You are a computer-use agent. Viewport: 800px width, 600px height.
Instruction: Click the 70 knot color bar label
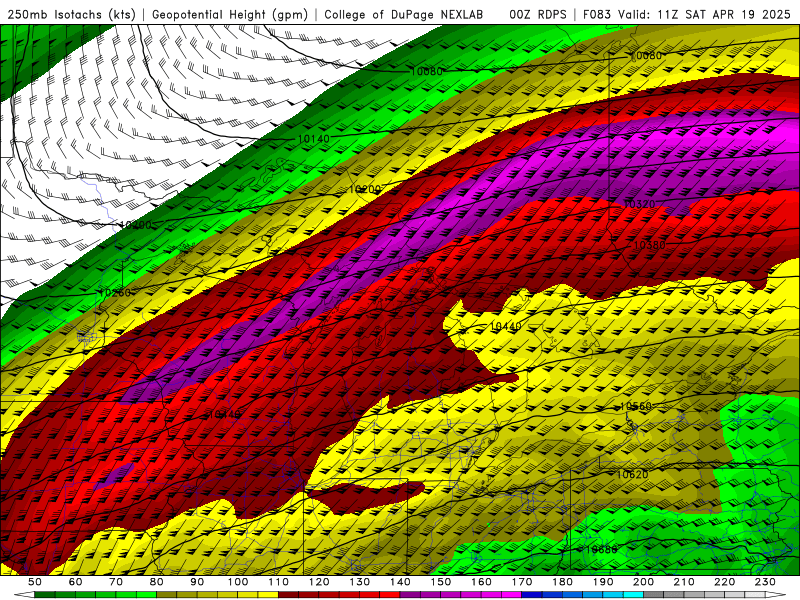[x=116, y=582]
